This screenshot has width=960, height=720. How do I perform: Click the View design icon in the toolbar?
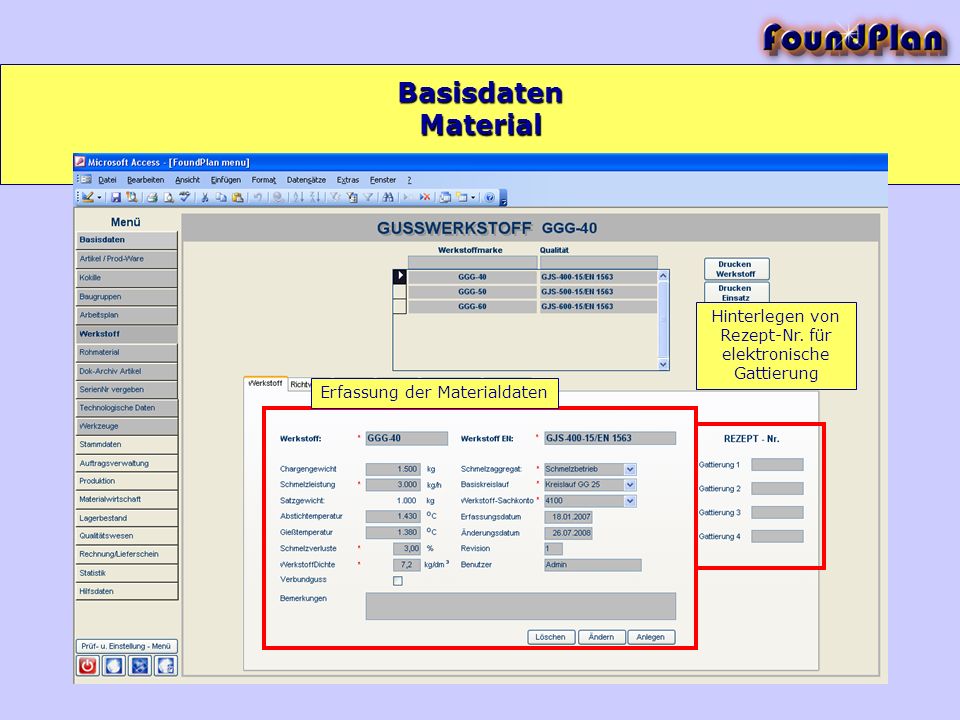coord(88,197)
